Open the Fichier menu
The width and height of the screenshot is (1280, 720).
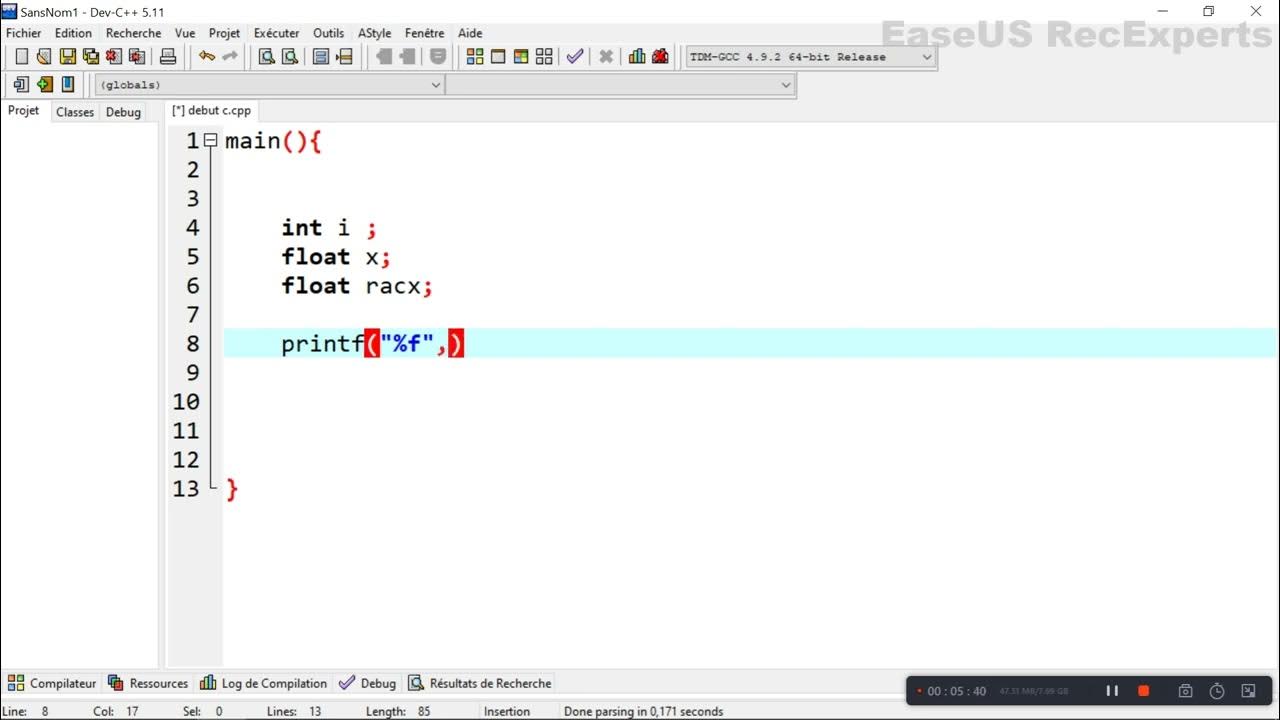[24, 33]
